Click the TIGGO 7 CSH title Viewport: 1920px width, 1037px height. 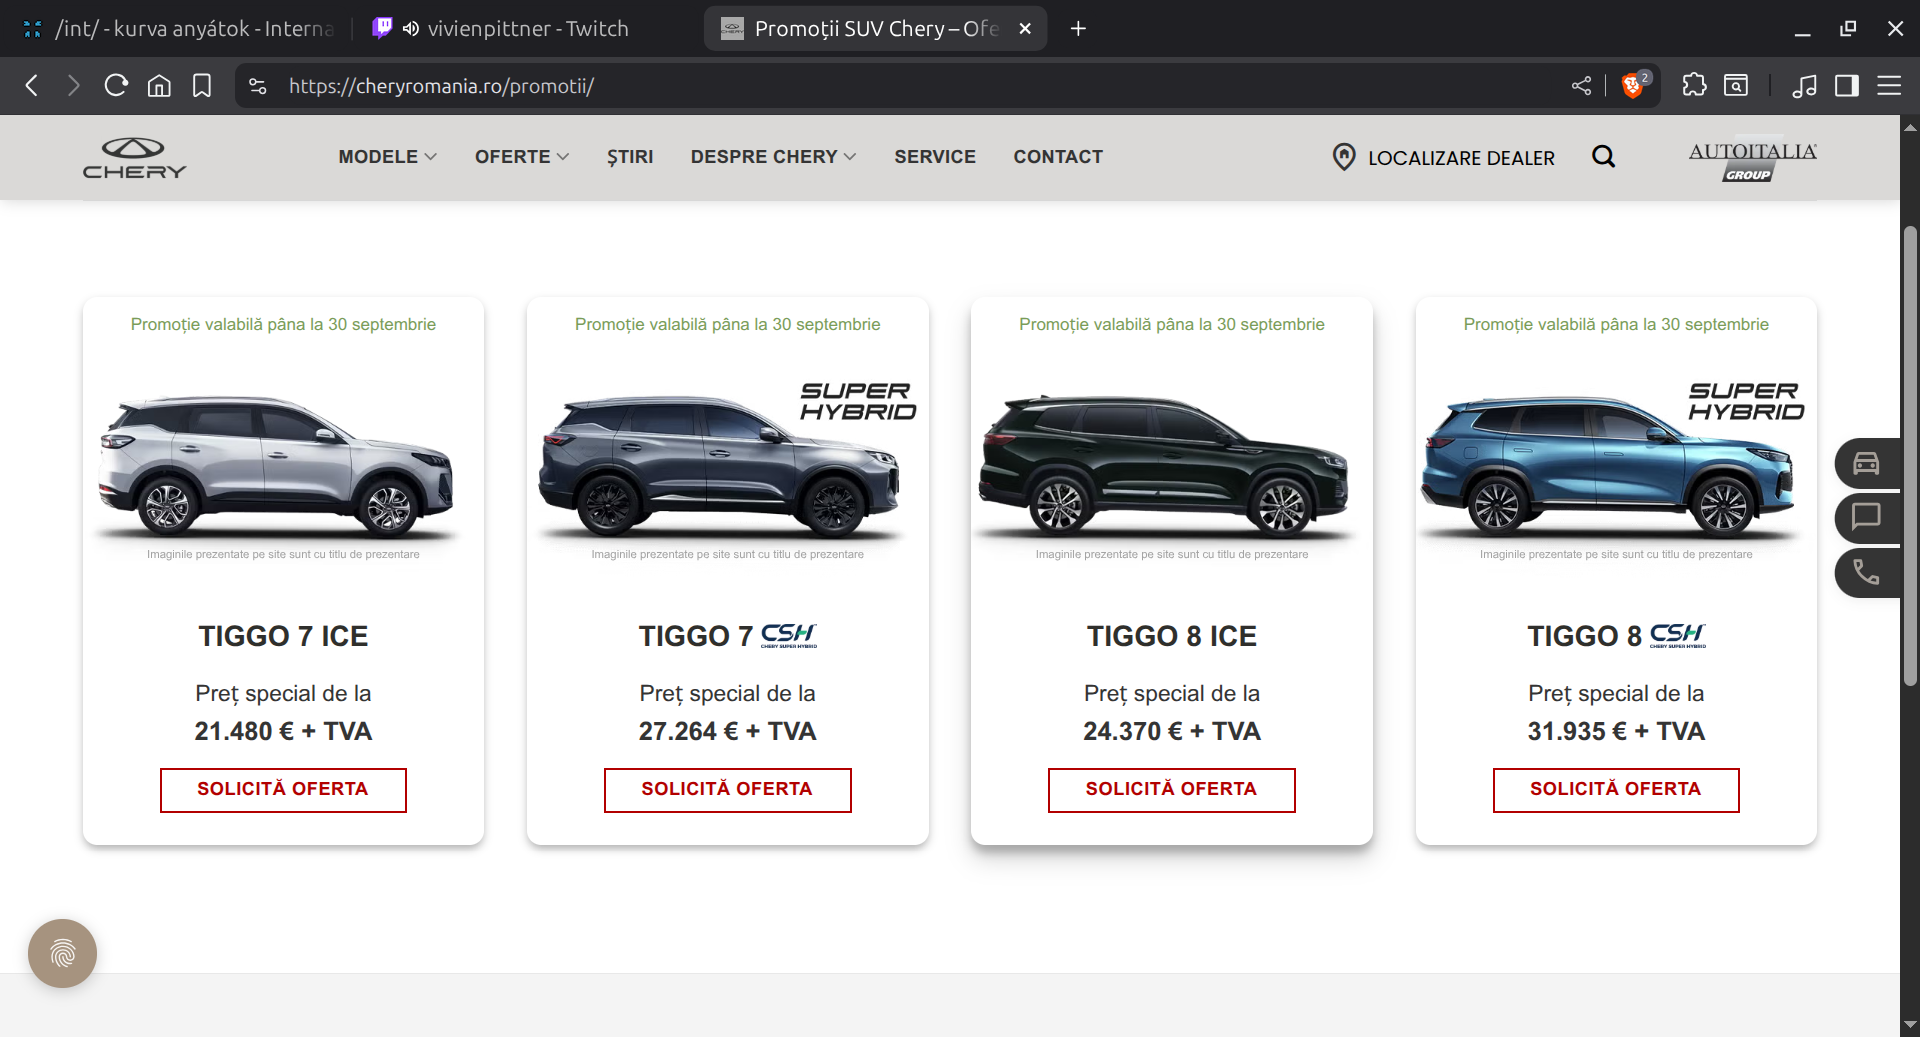[728, 636]
